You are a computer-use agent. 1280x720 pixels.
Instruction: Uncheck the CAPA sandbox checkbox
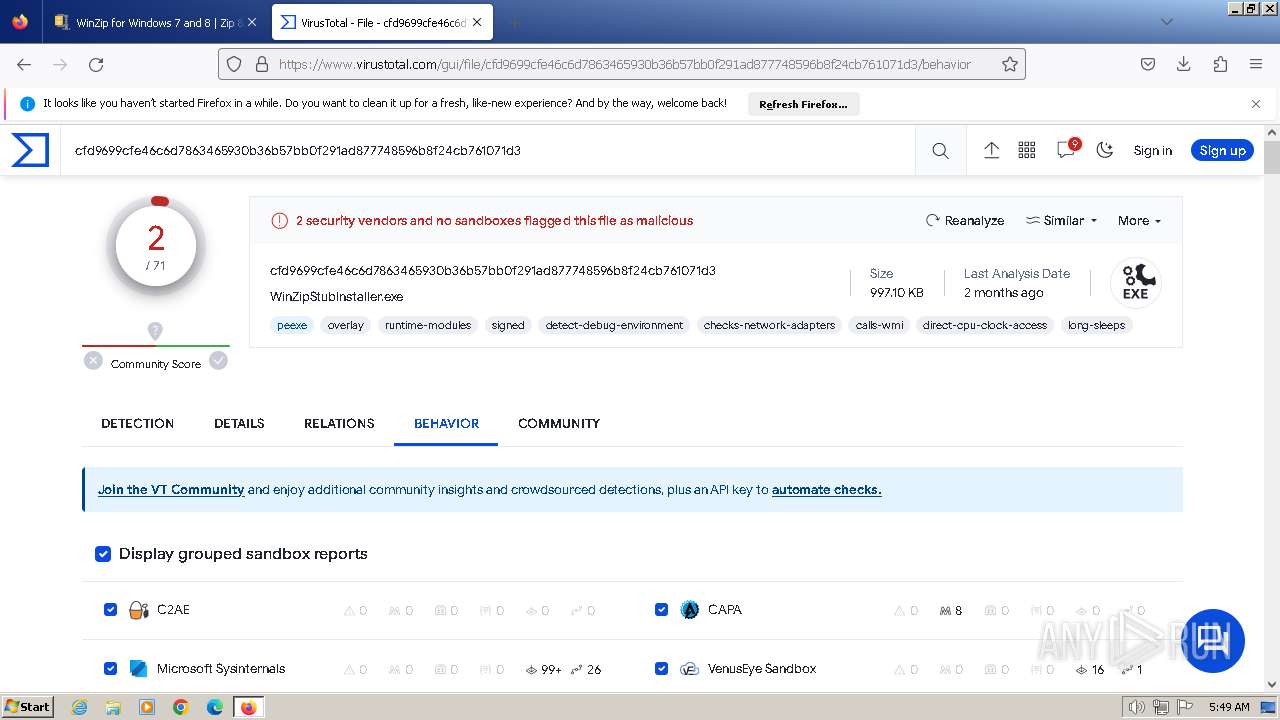(661, 609)
